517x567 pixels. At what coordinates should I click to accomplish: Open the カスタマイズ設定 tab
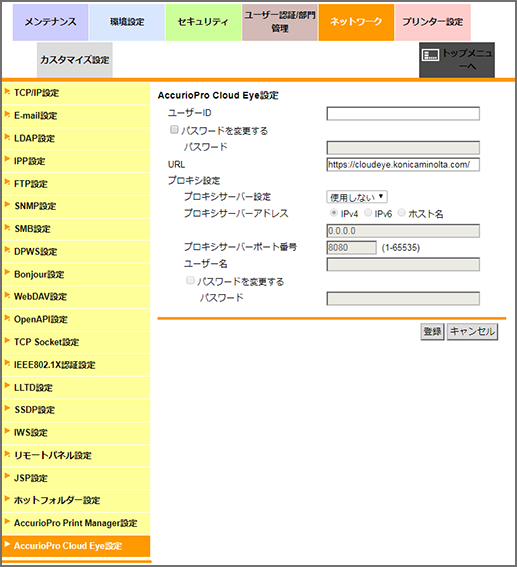coord(74,60)
